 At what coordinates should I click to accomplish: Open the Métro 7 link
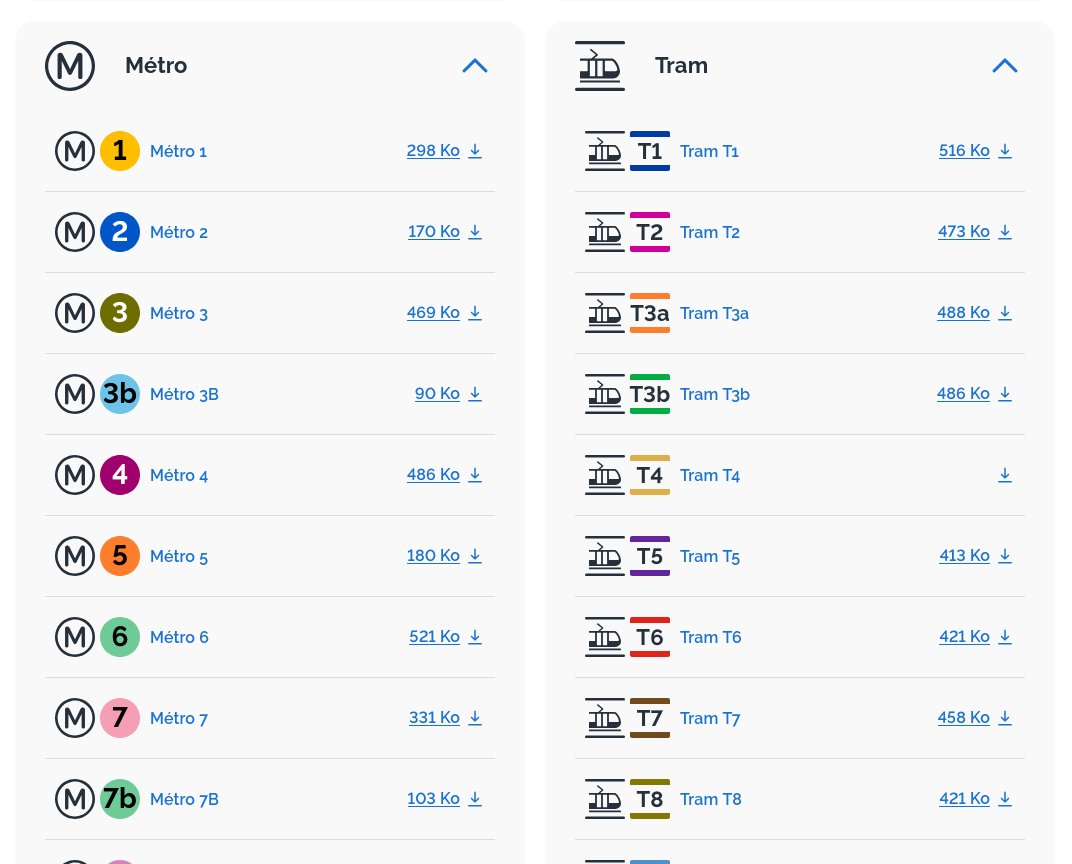tap(178, 718)
